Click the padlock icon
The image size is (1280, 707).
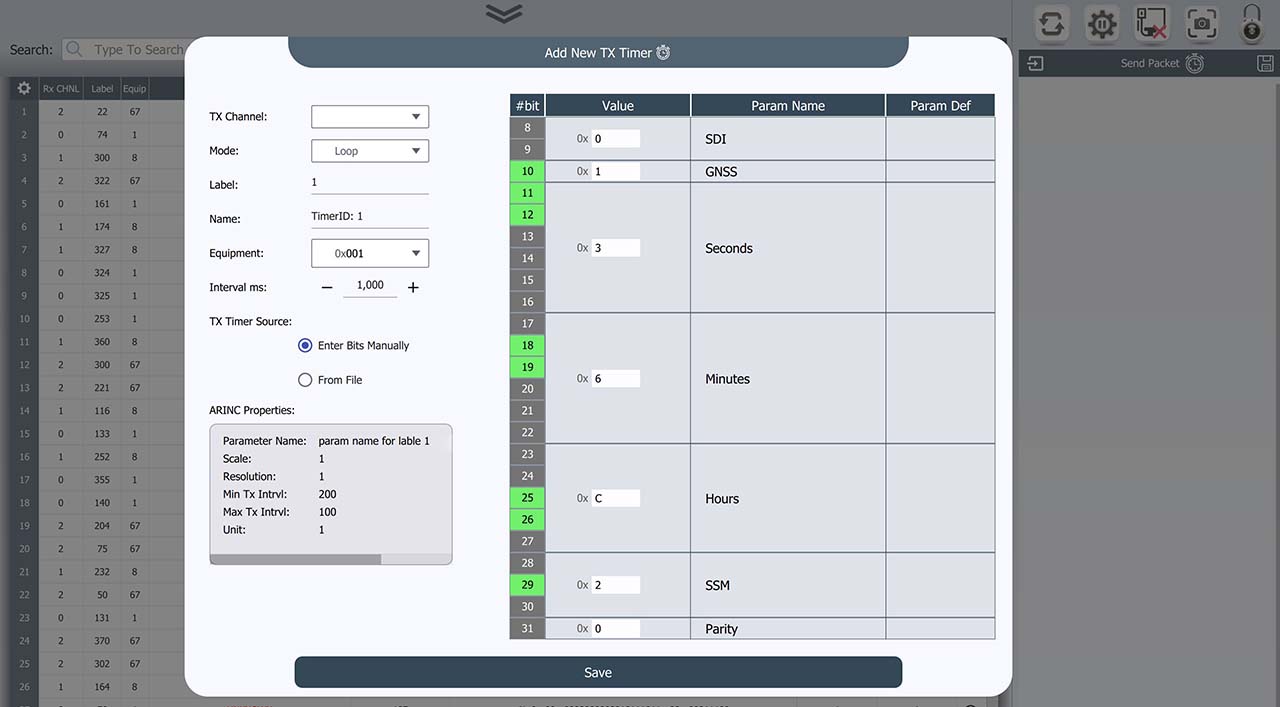[x=1251, y=23]
